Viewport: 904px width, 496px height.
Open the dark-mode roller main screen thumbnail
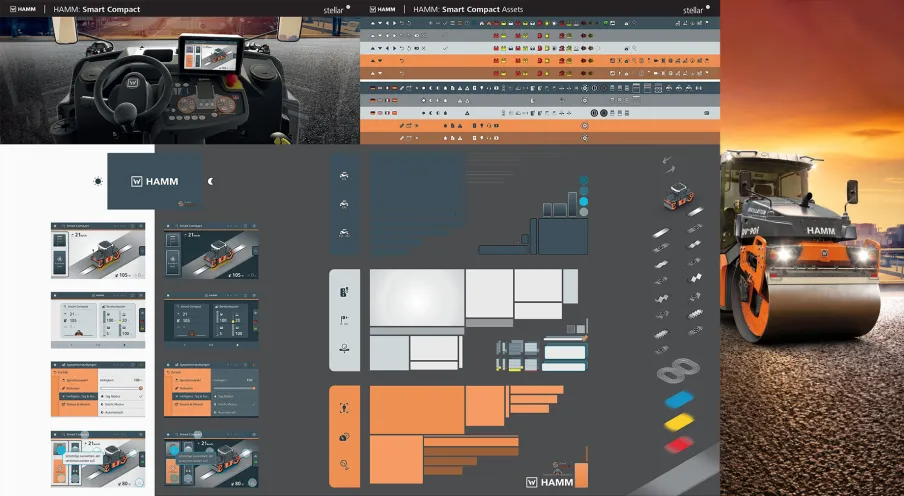(211, 251)
